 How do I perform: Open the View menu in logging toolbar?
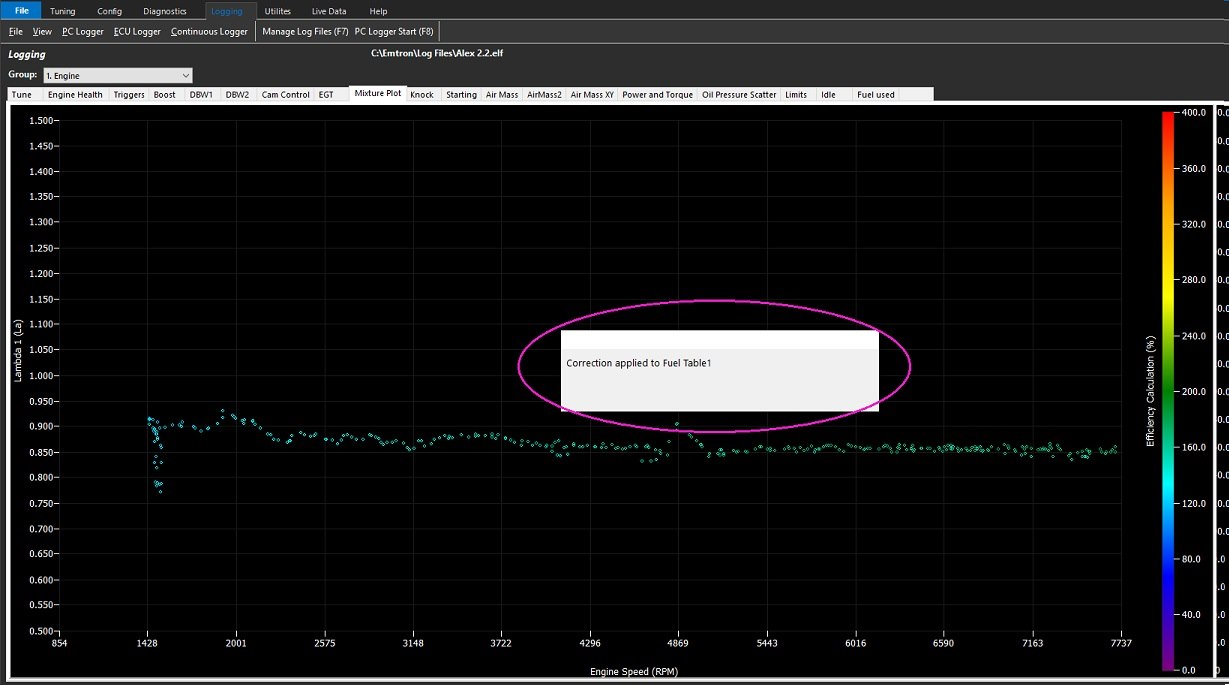point(42,32)
